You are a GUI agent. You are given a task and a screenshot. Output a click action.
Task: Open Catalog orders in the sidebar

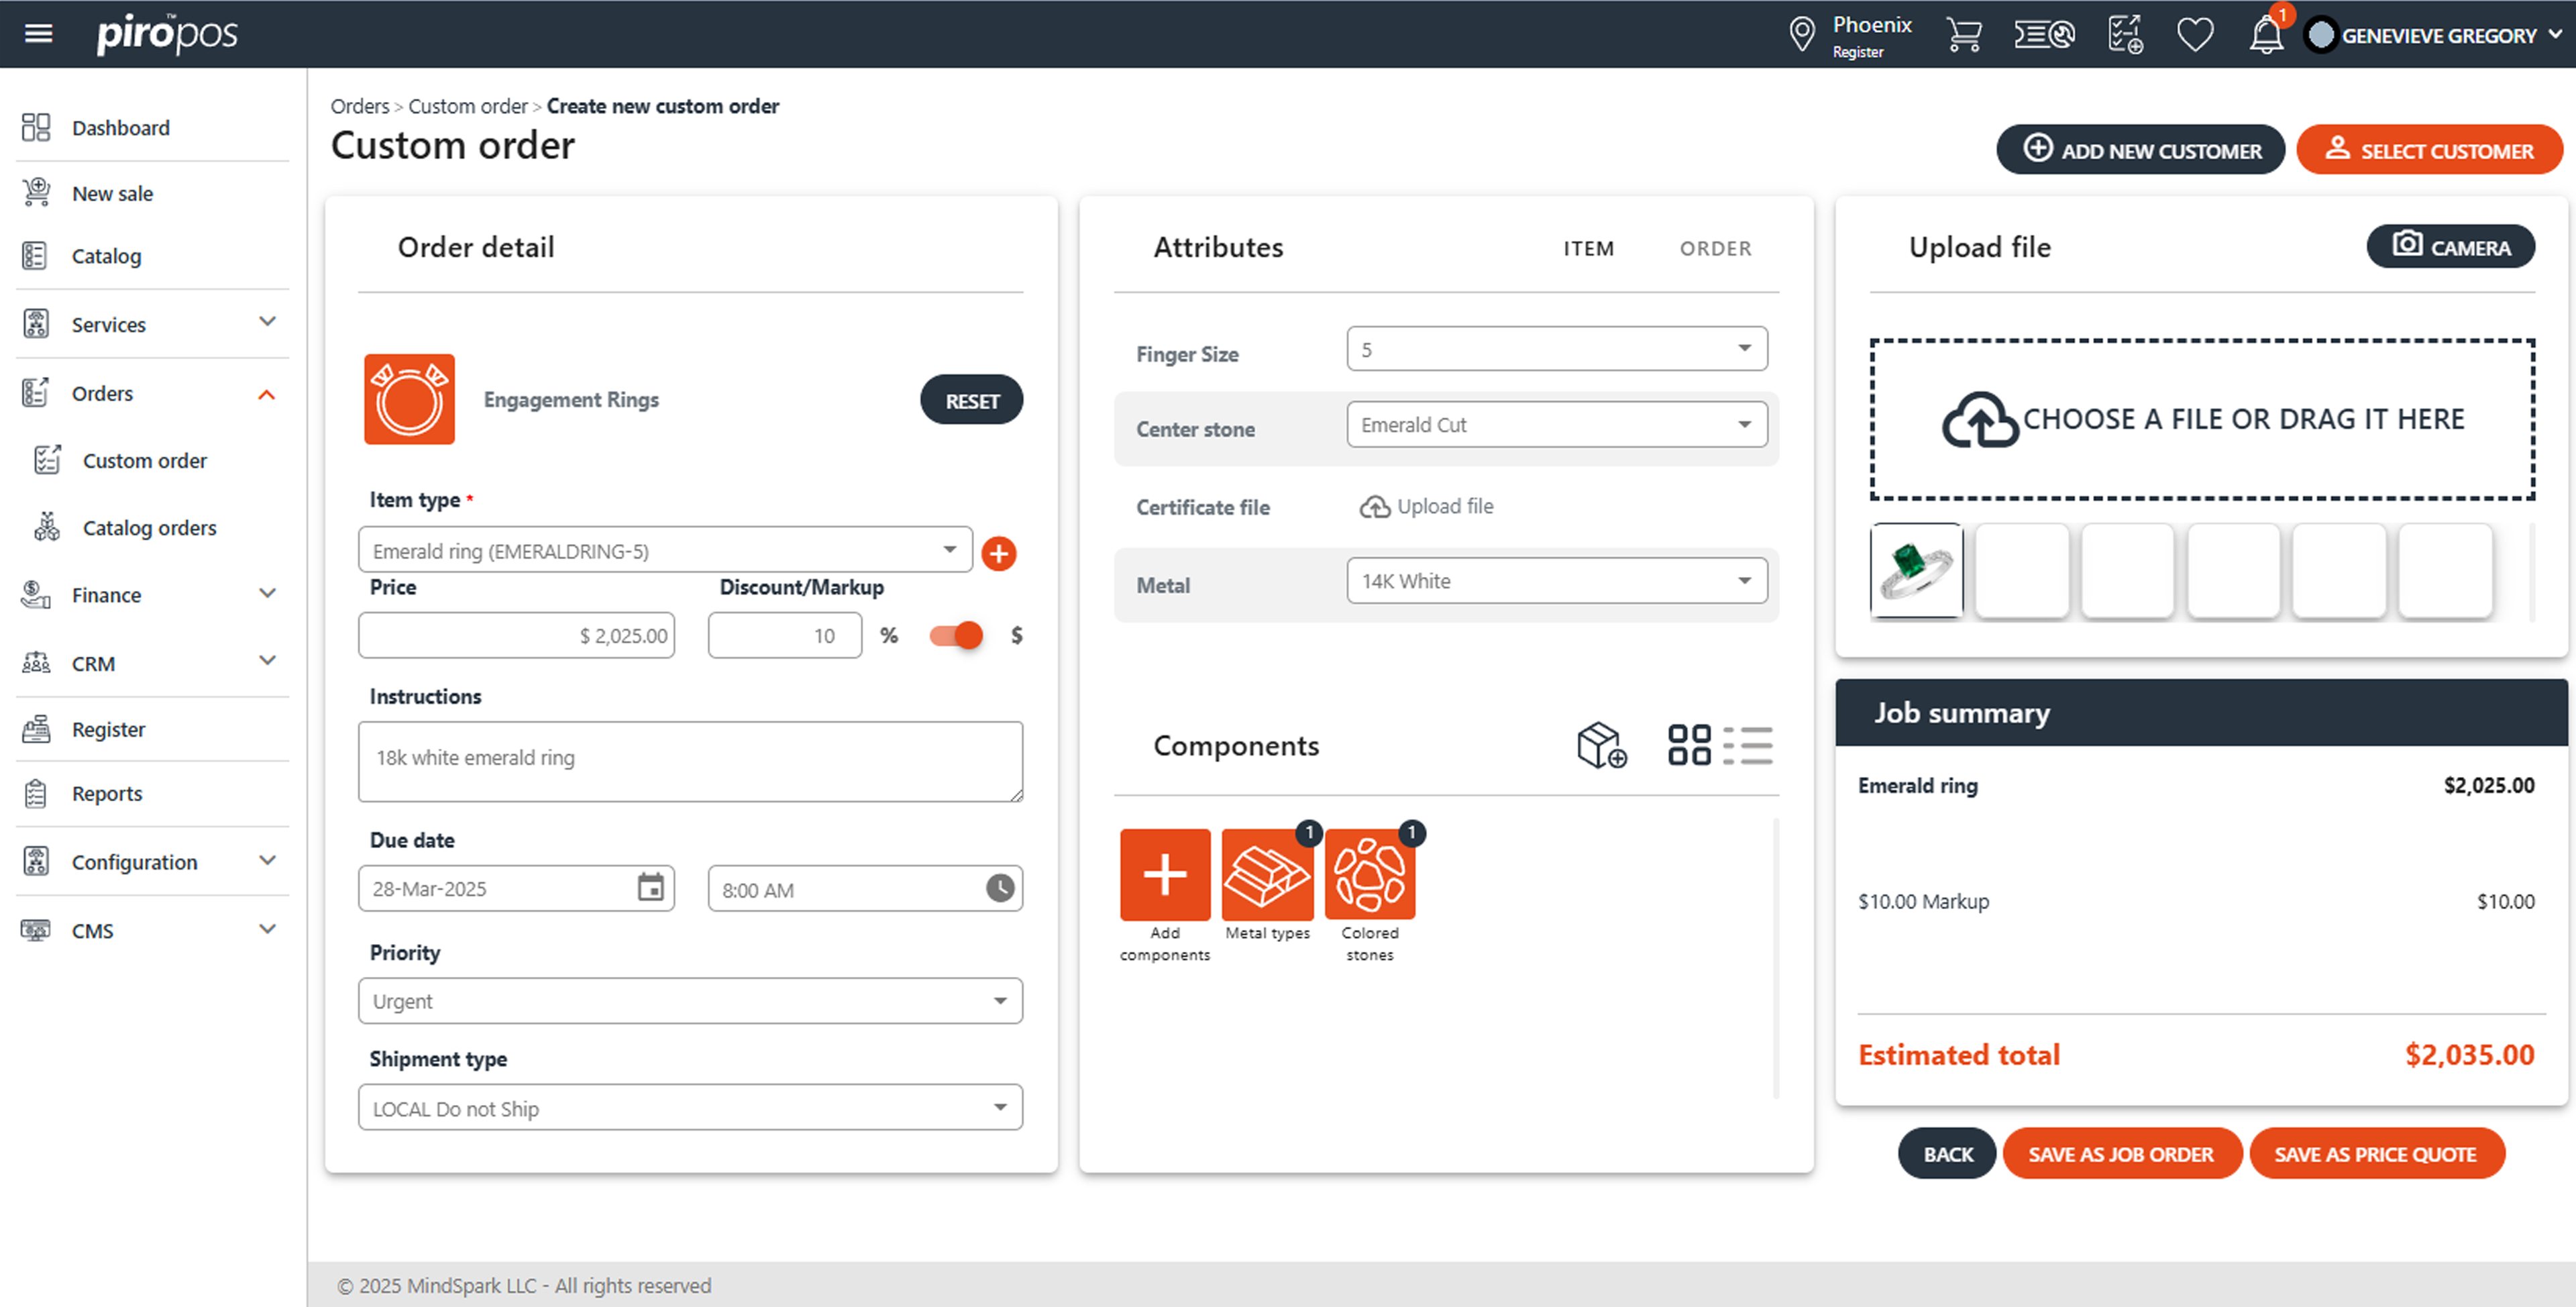149,528
